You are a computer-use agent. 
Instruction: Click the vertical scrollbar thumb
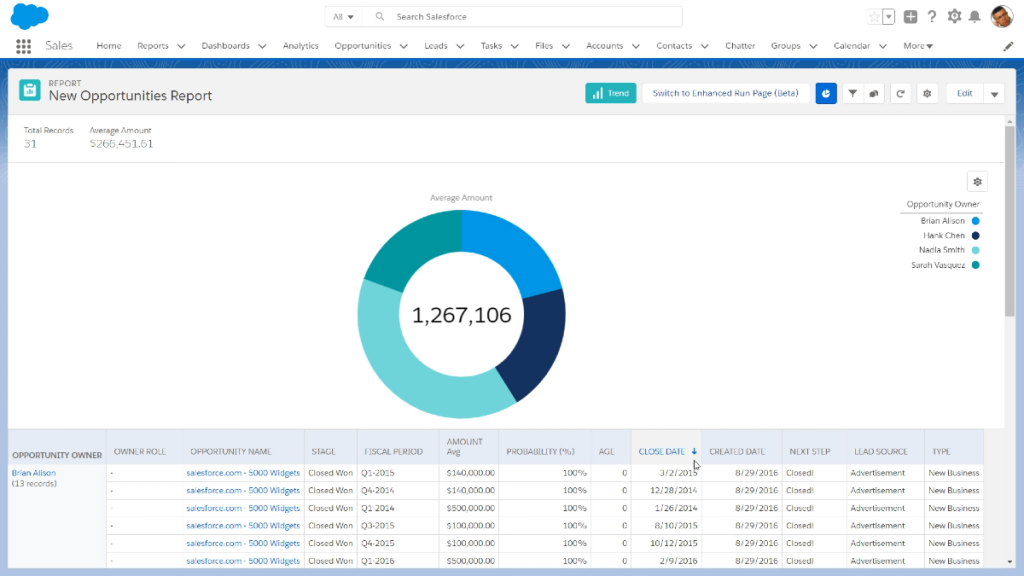point(1010,222)
